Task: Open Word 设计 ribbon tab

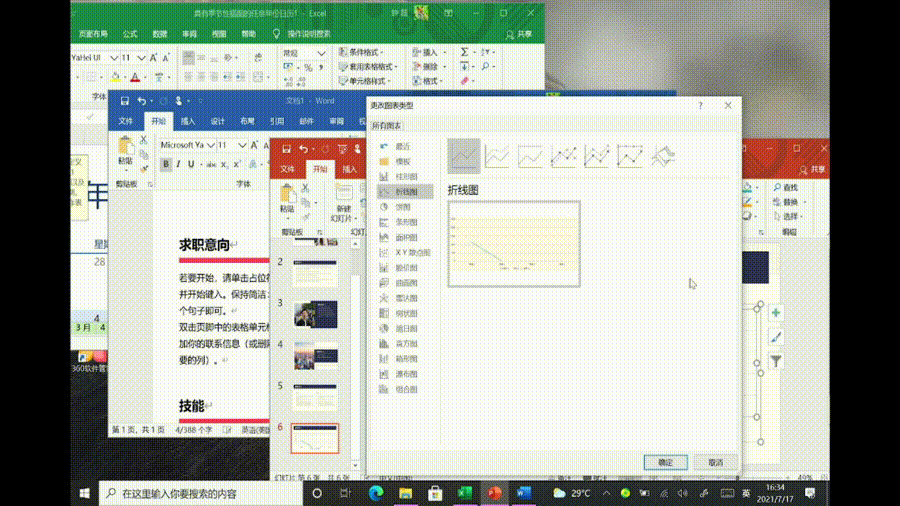Action: pos(218,121)
